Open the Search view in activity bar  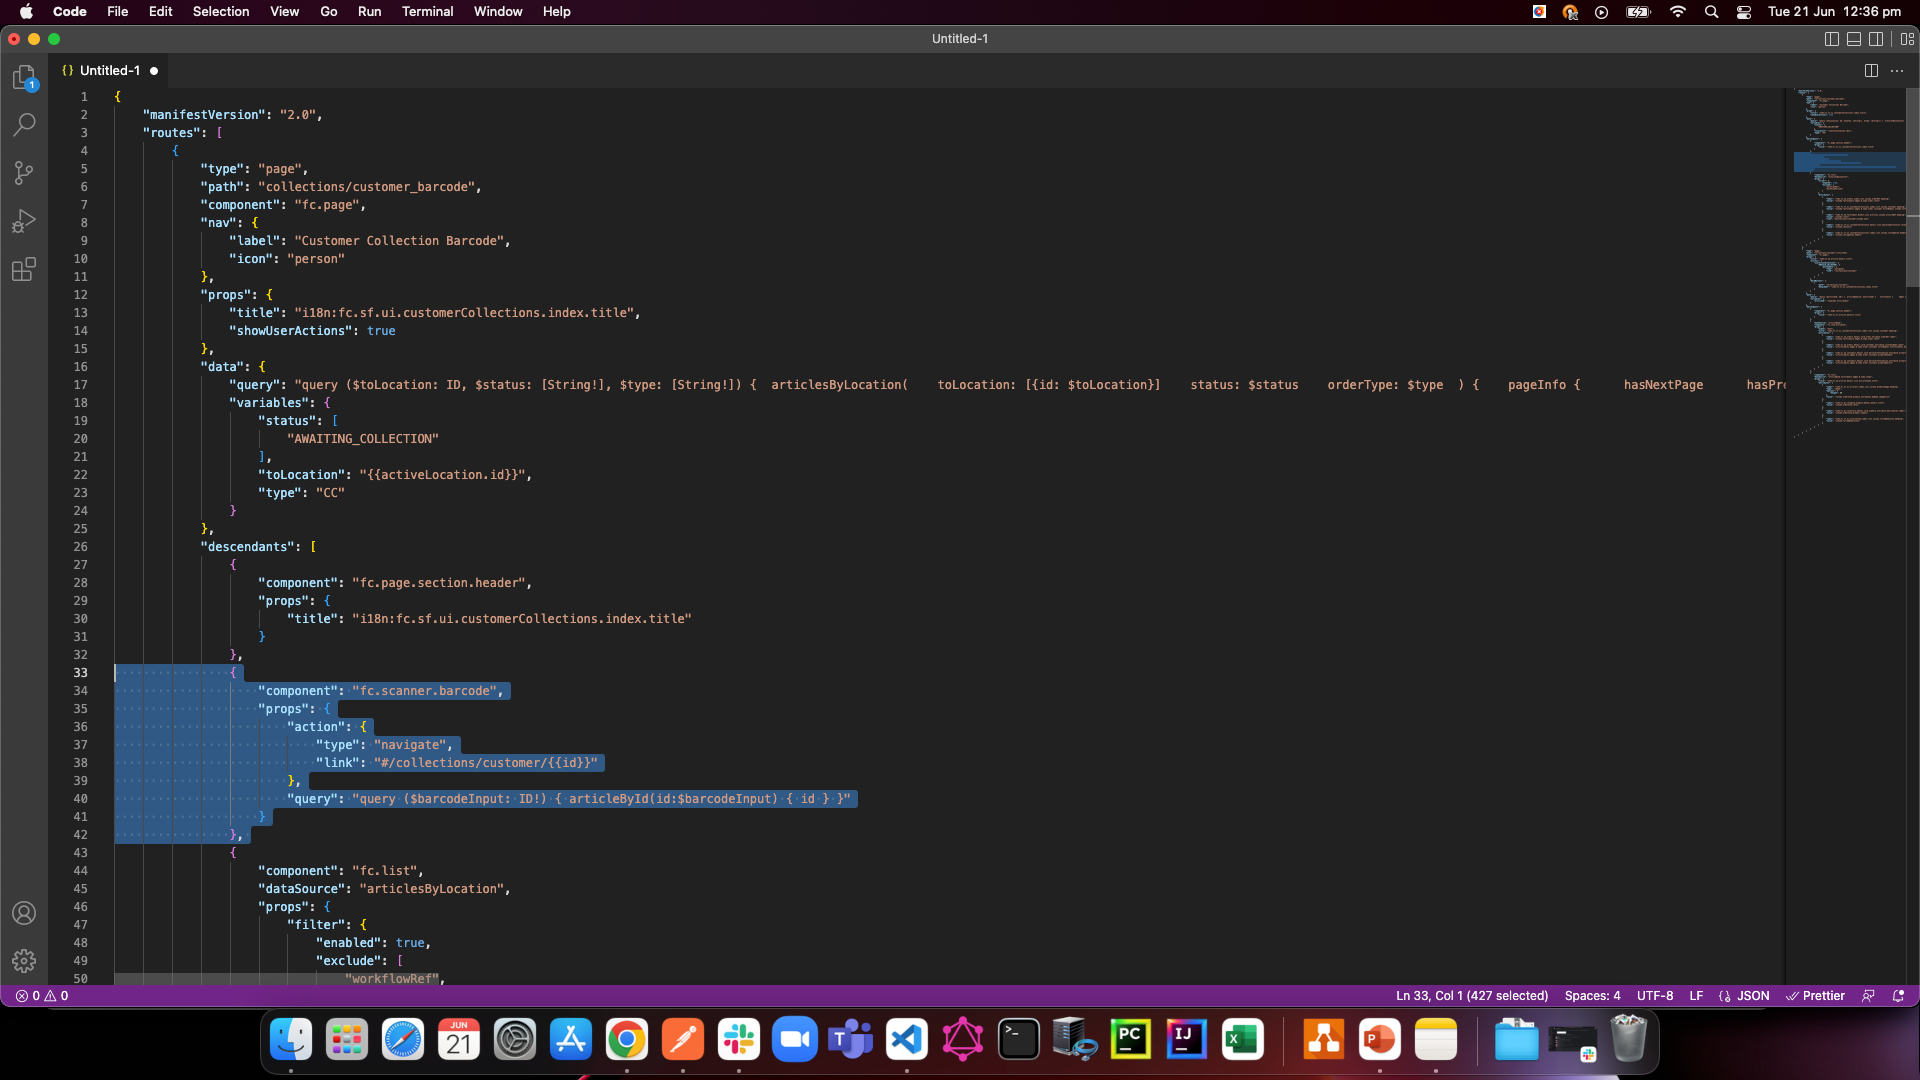pos(24,125)
